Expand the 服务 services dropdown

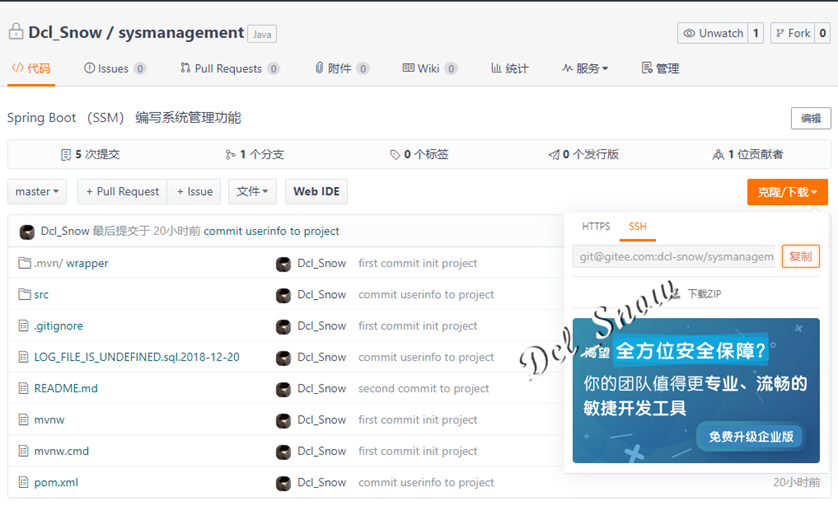click(x=585, y=68)
